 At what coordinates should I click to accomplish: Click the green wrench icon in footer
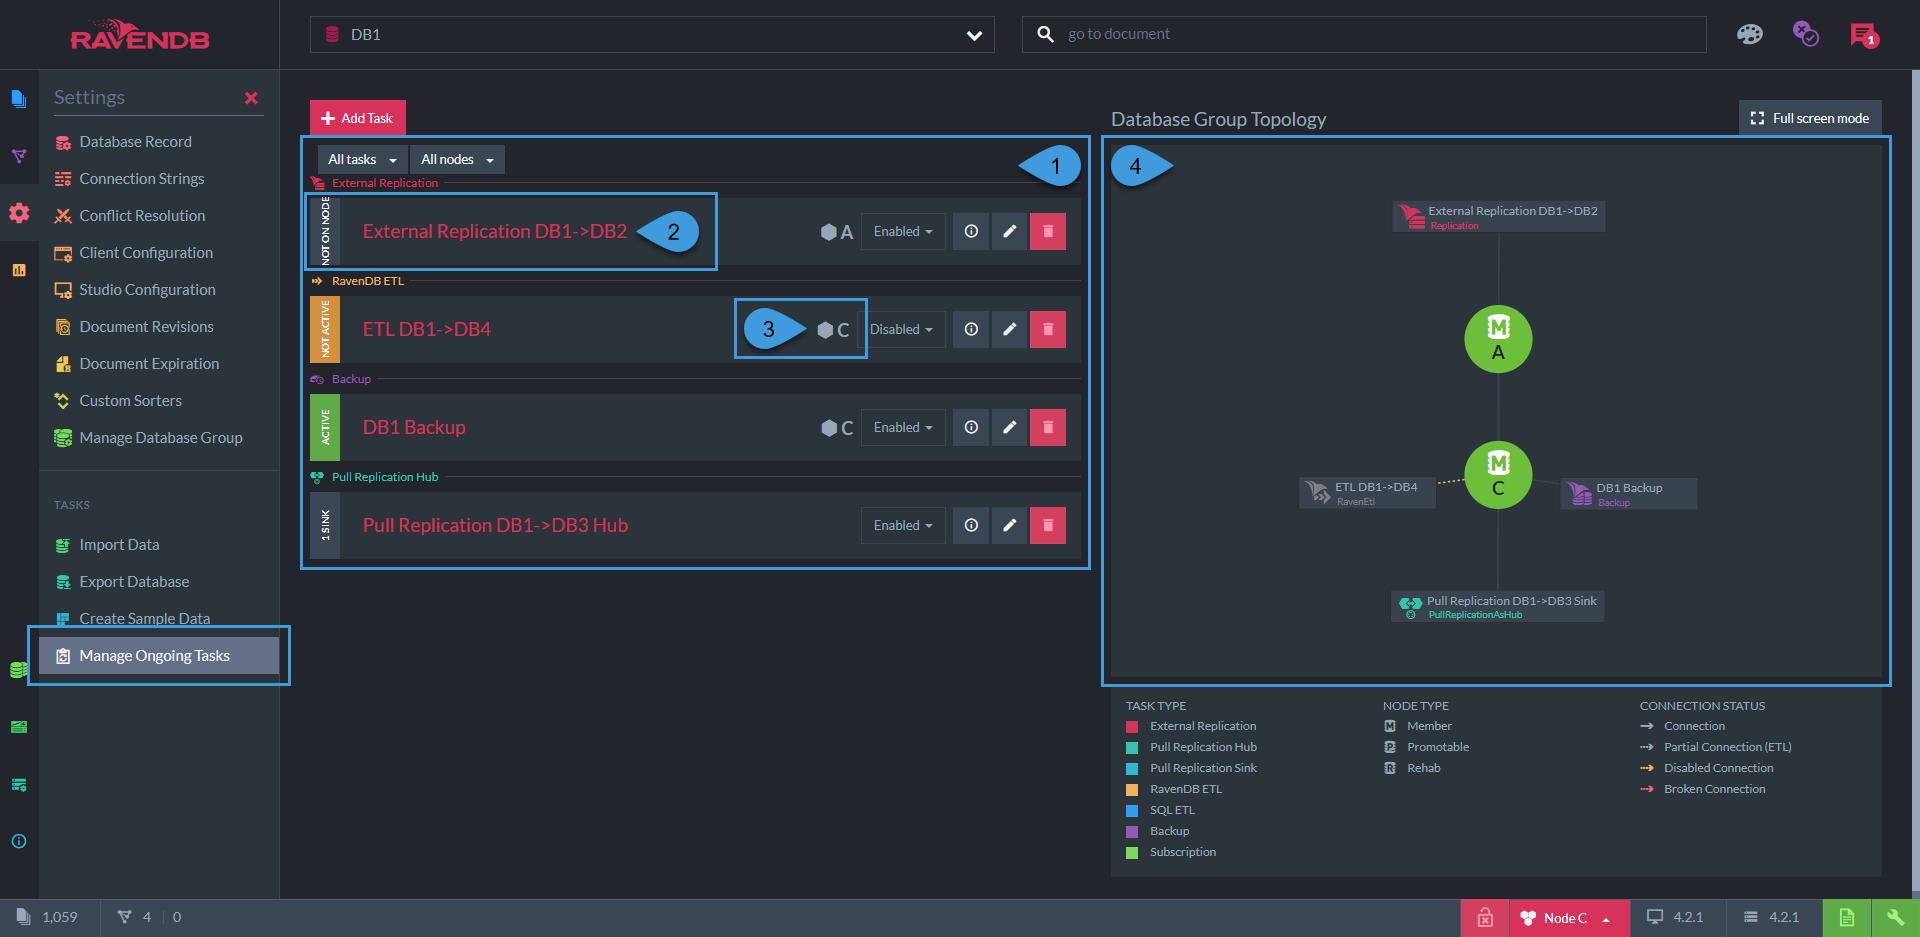tap(1894, 917)
